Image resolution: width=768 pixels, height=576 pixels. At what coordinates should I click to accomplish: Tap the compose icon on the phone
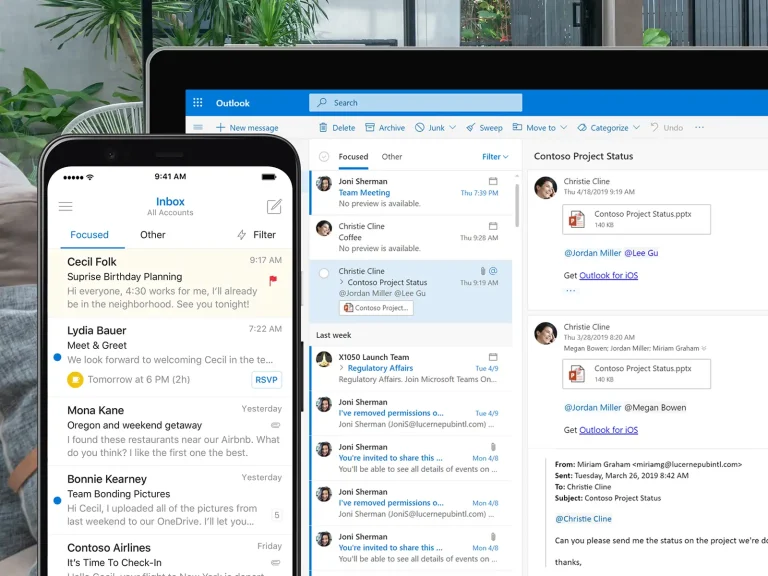click(x=274, y=206)
